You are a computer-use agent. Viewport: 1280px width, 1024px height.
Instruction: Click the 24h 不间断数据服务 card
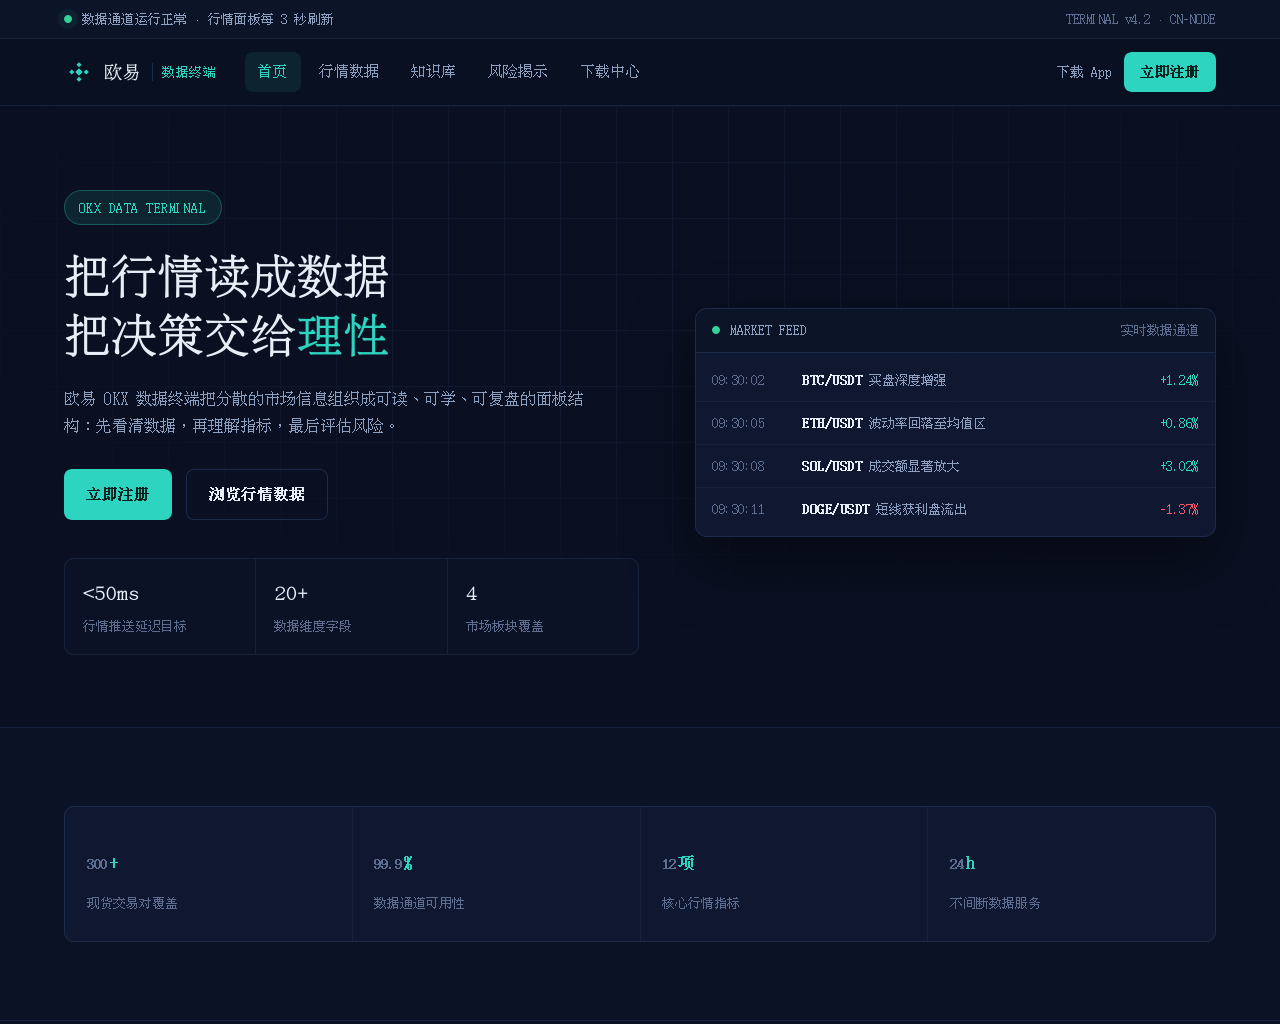click(x=1071, y=874)
